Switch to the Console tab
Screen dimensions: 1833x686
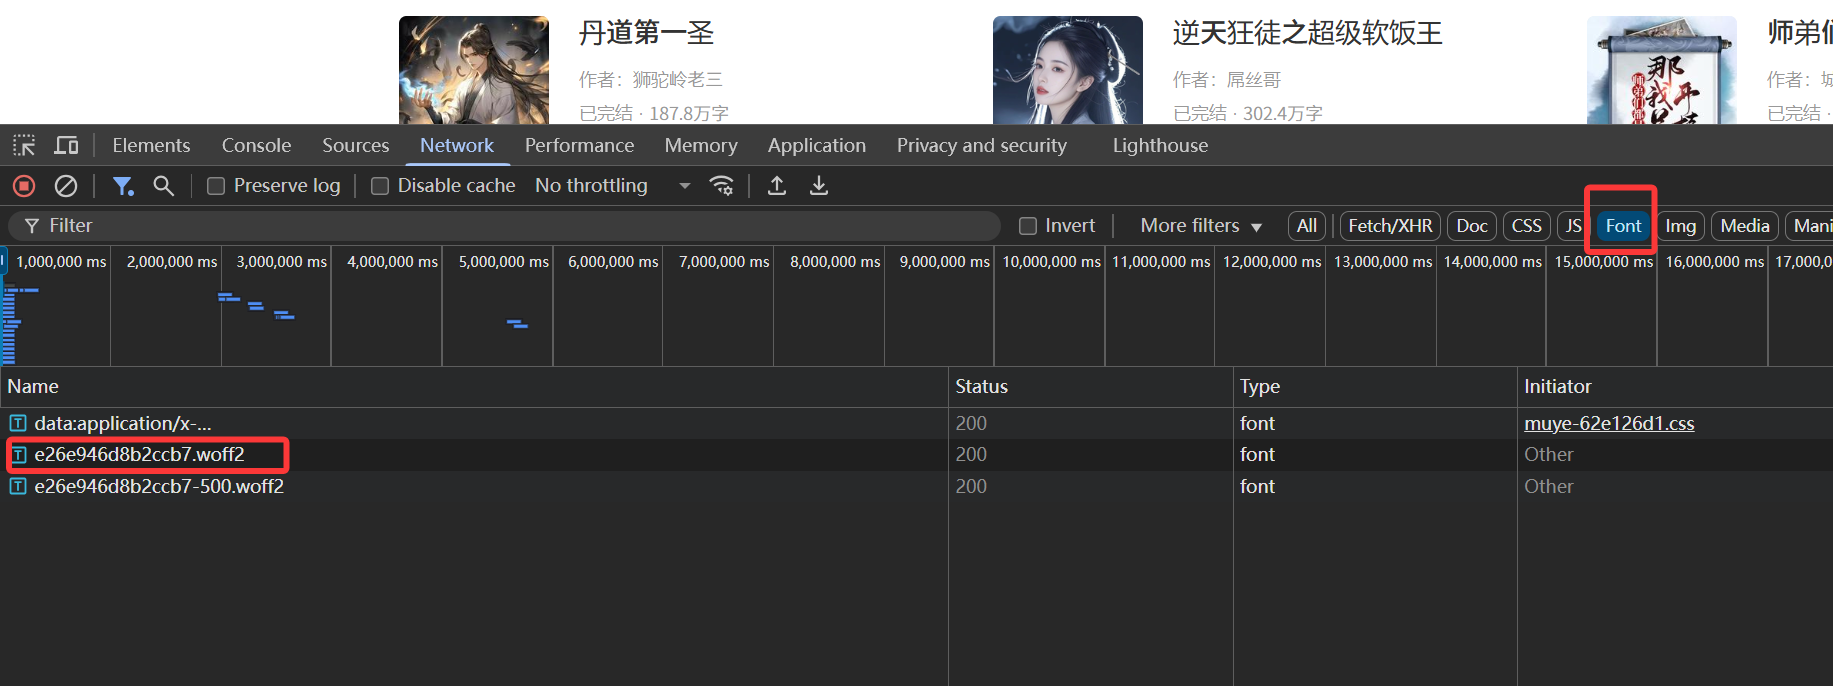click(x=256, y=146)
